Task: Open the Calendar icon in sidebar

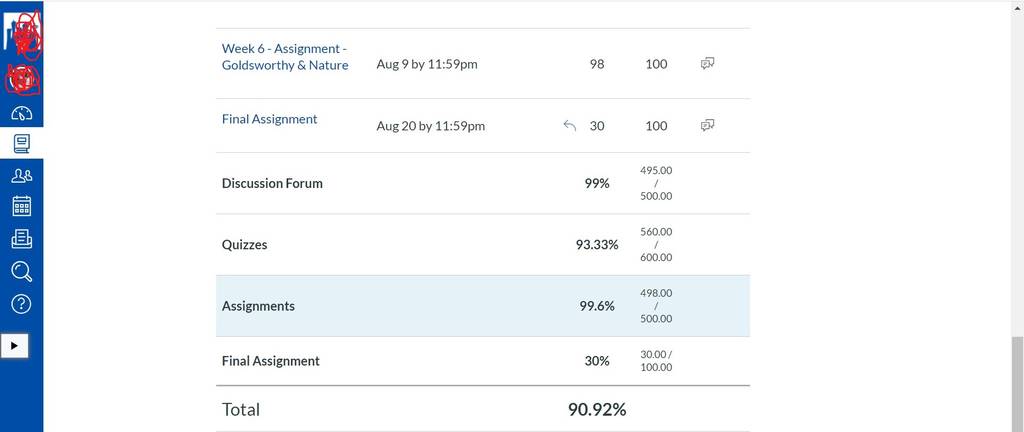Action: point(22,206)
